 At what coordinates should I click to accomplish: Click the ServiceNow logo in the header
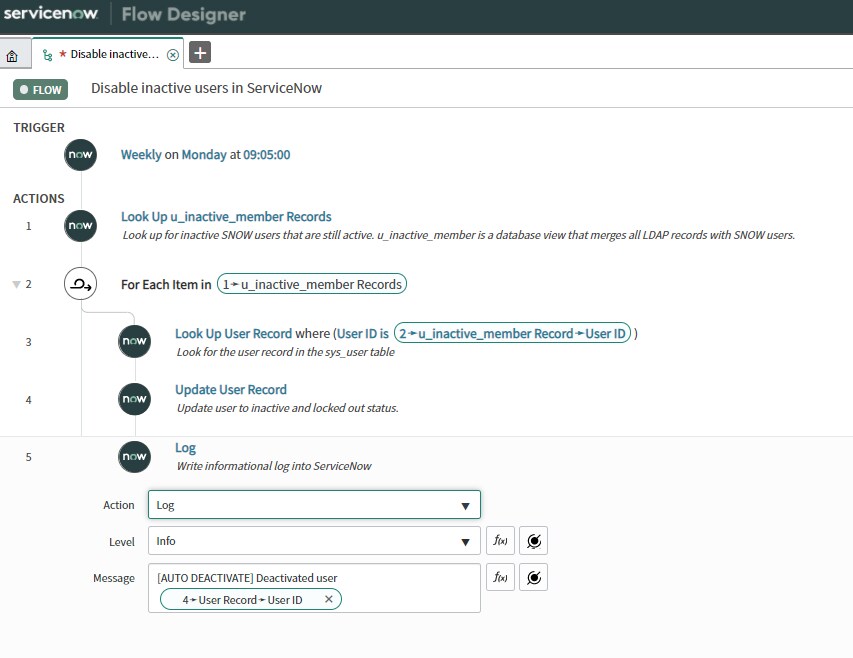point(50,14)
